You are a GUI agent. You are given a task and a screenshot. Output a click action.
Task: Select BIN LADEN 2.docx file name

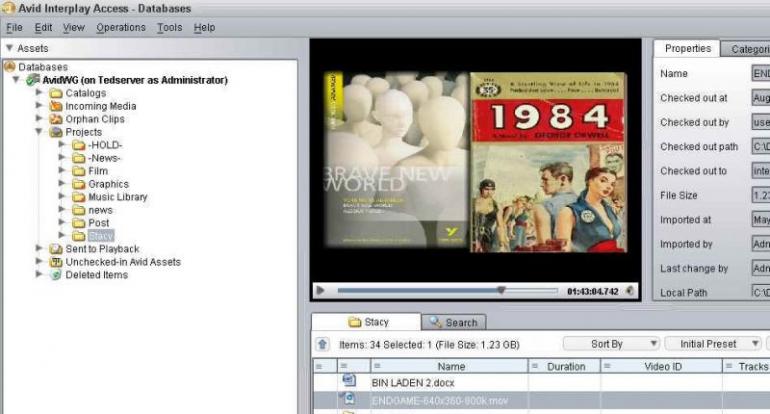coord(413,383)
